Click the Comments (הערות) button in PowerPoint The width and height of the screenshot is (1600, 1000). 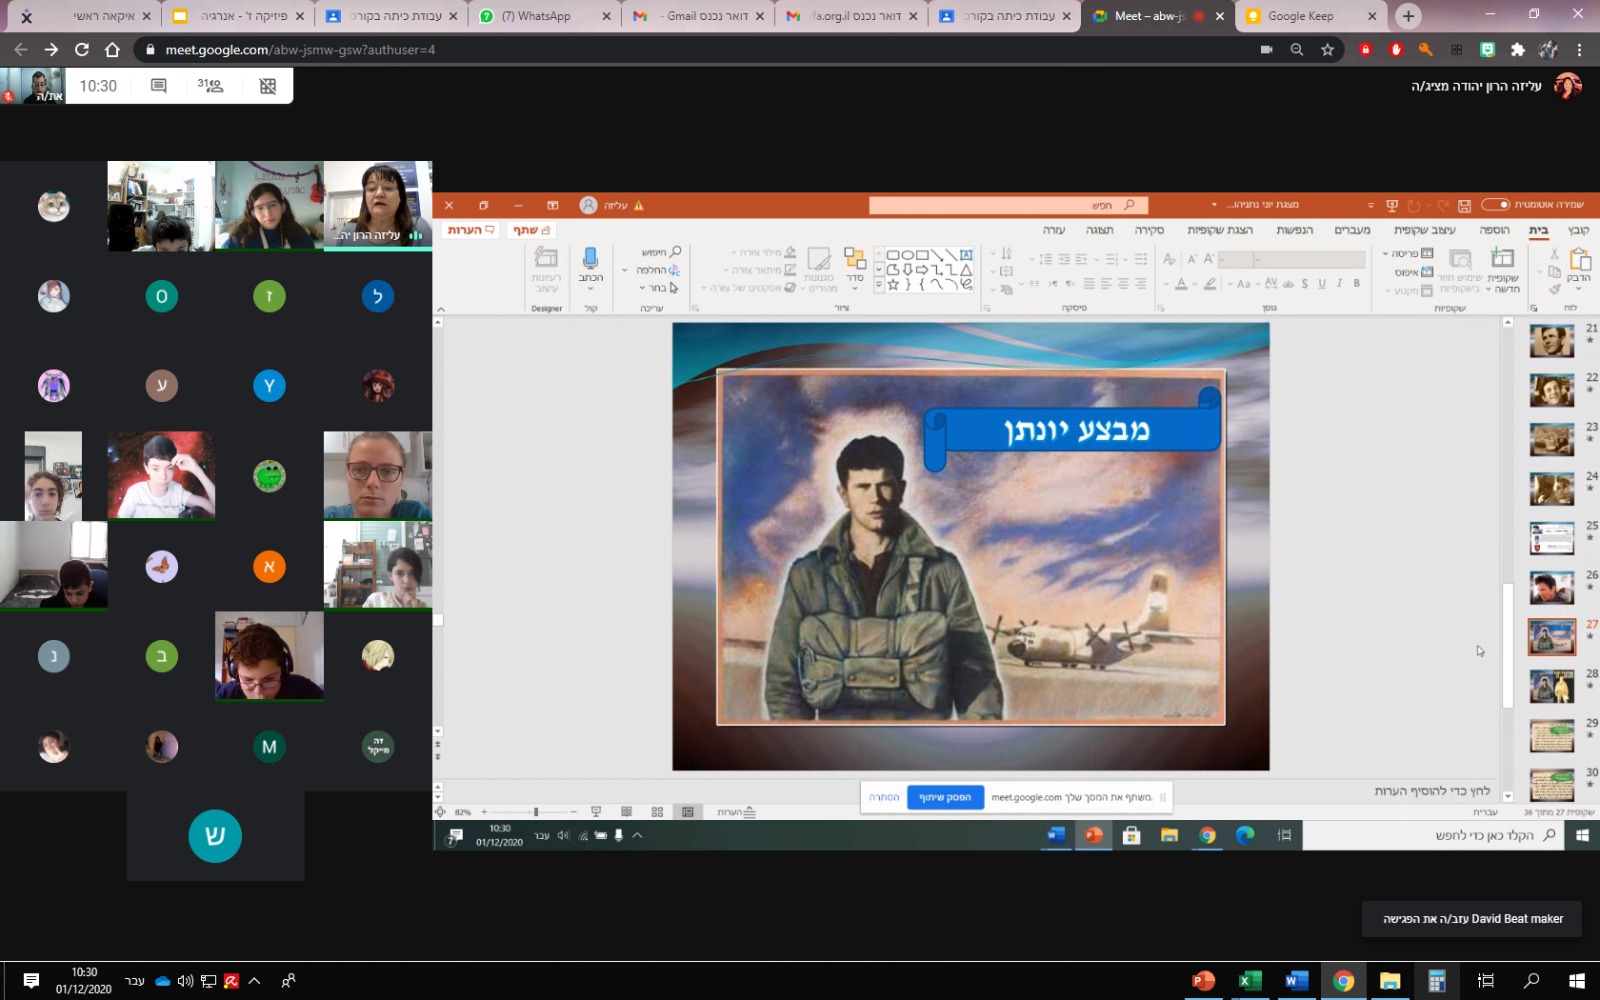point(471,231)
